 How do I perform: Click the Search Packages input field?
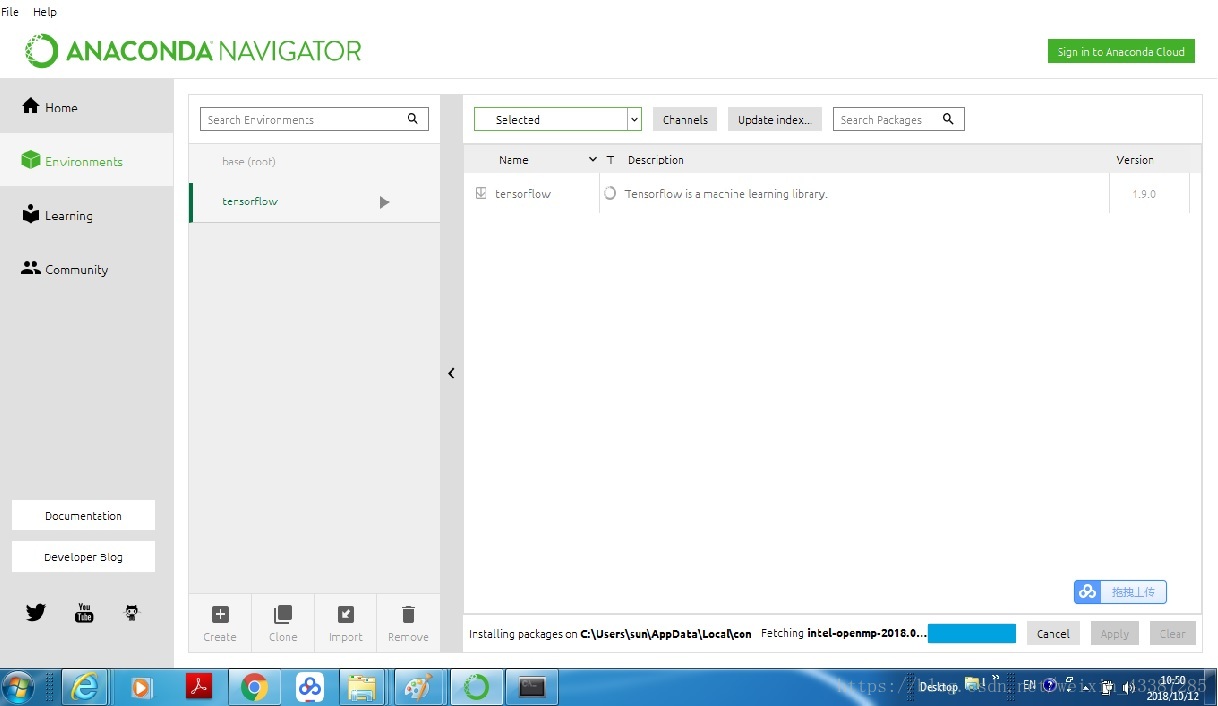pyautogui.click(x=898, y=119)
